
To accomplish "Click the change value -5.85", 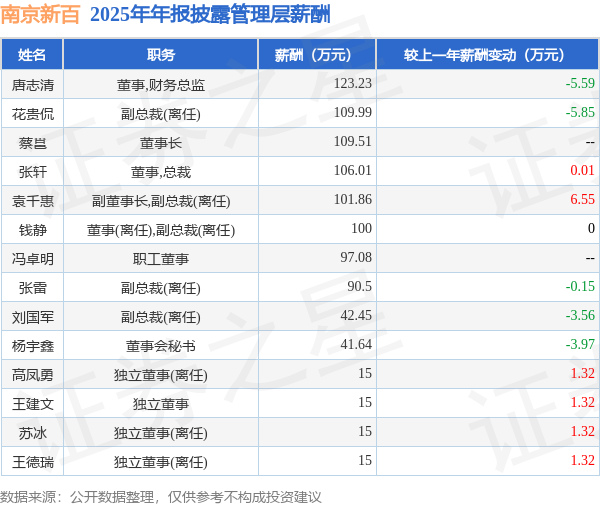I will [580, 113].
